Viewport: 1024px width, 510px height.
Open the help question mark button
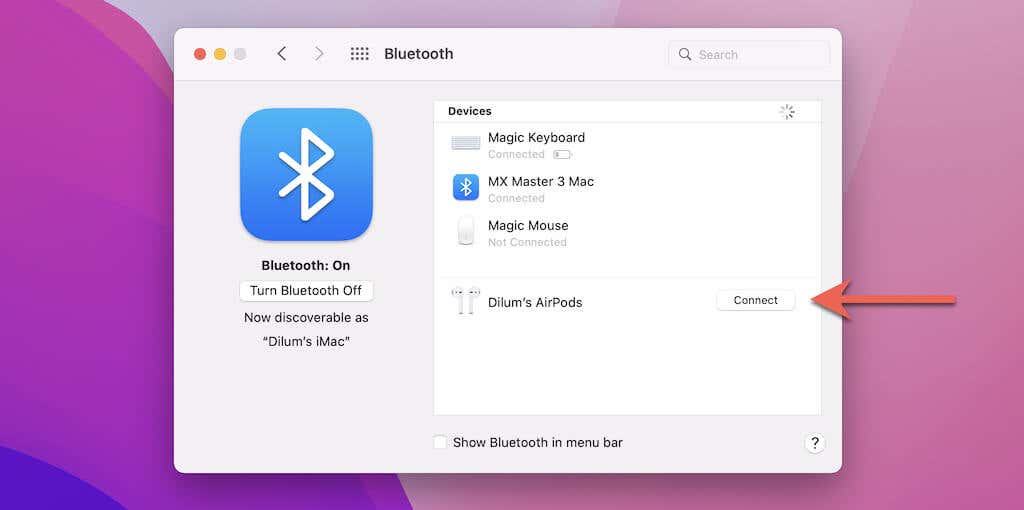(x=814, y=443)
